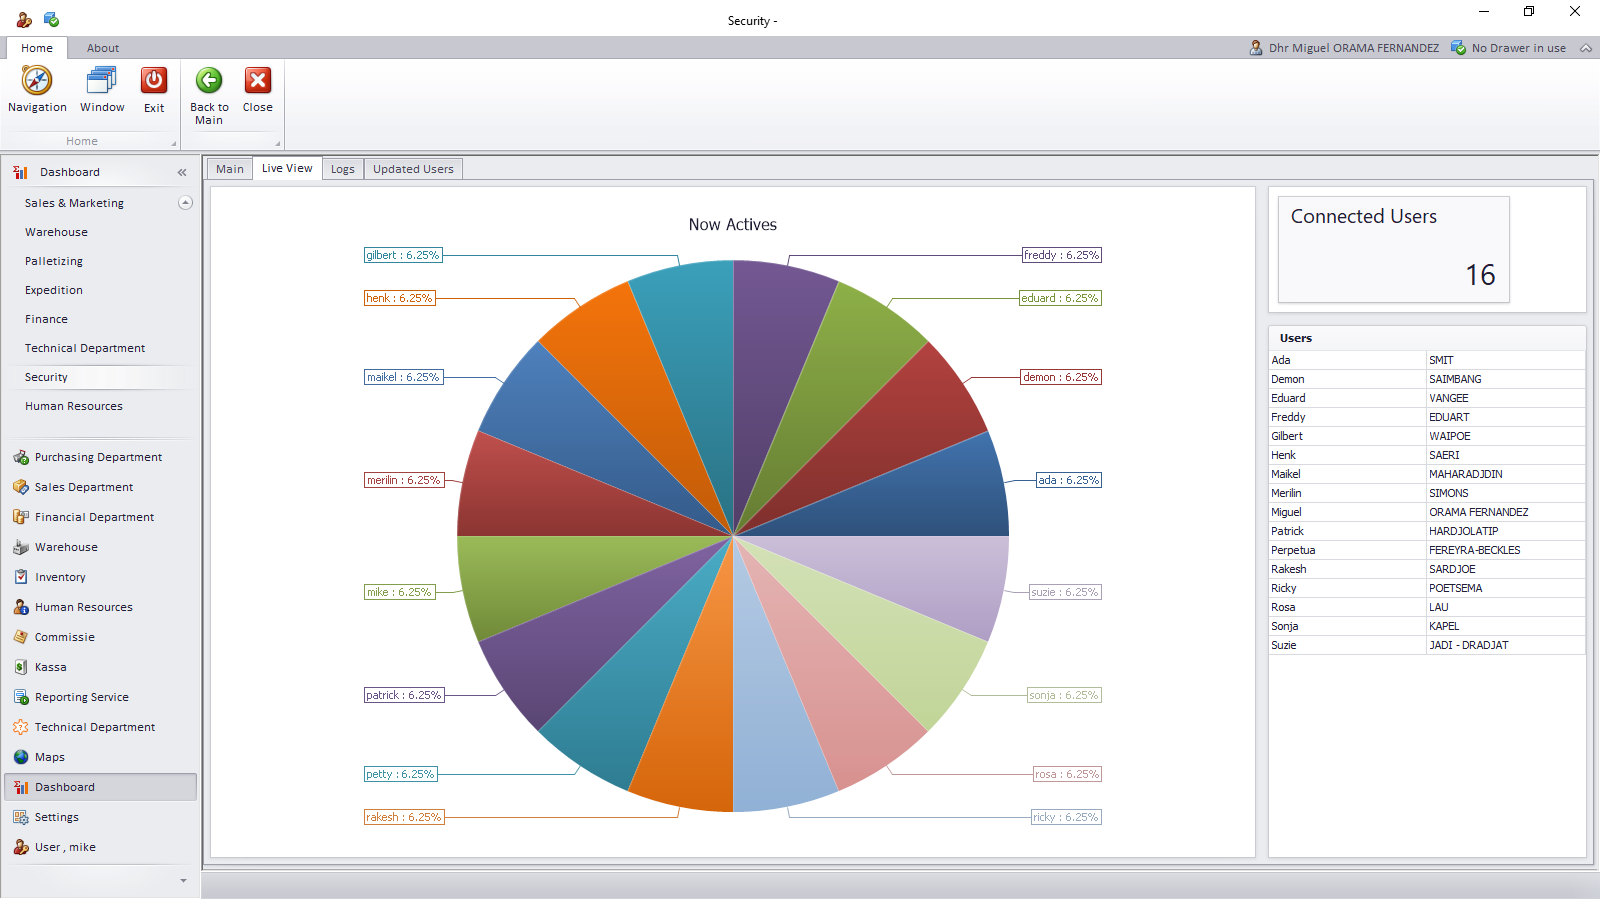Collapse the Dashboard navigation pane chevron

coord(182,172)
